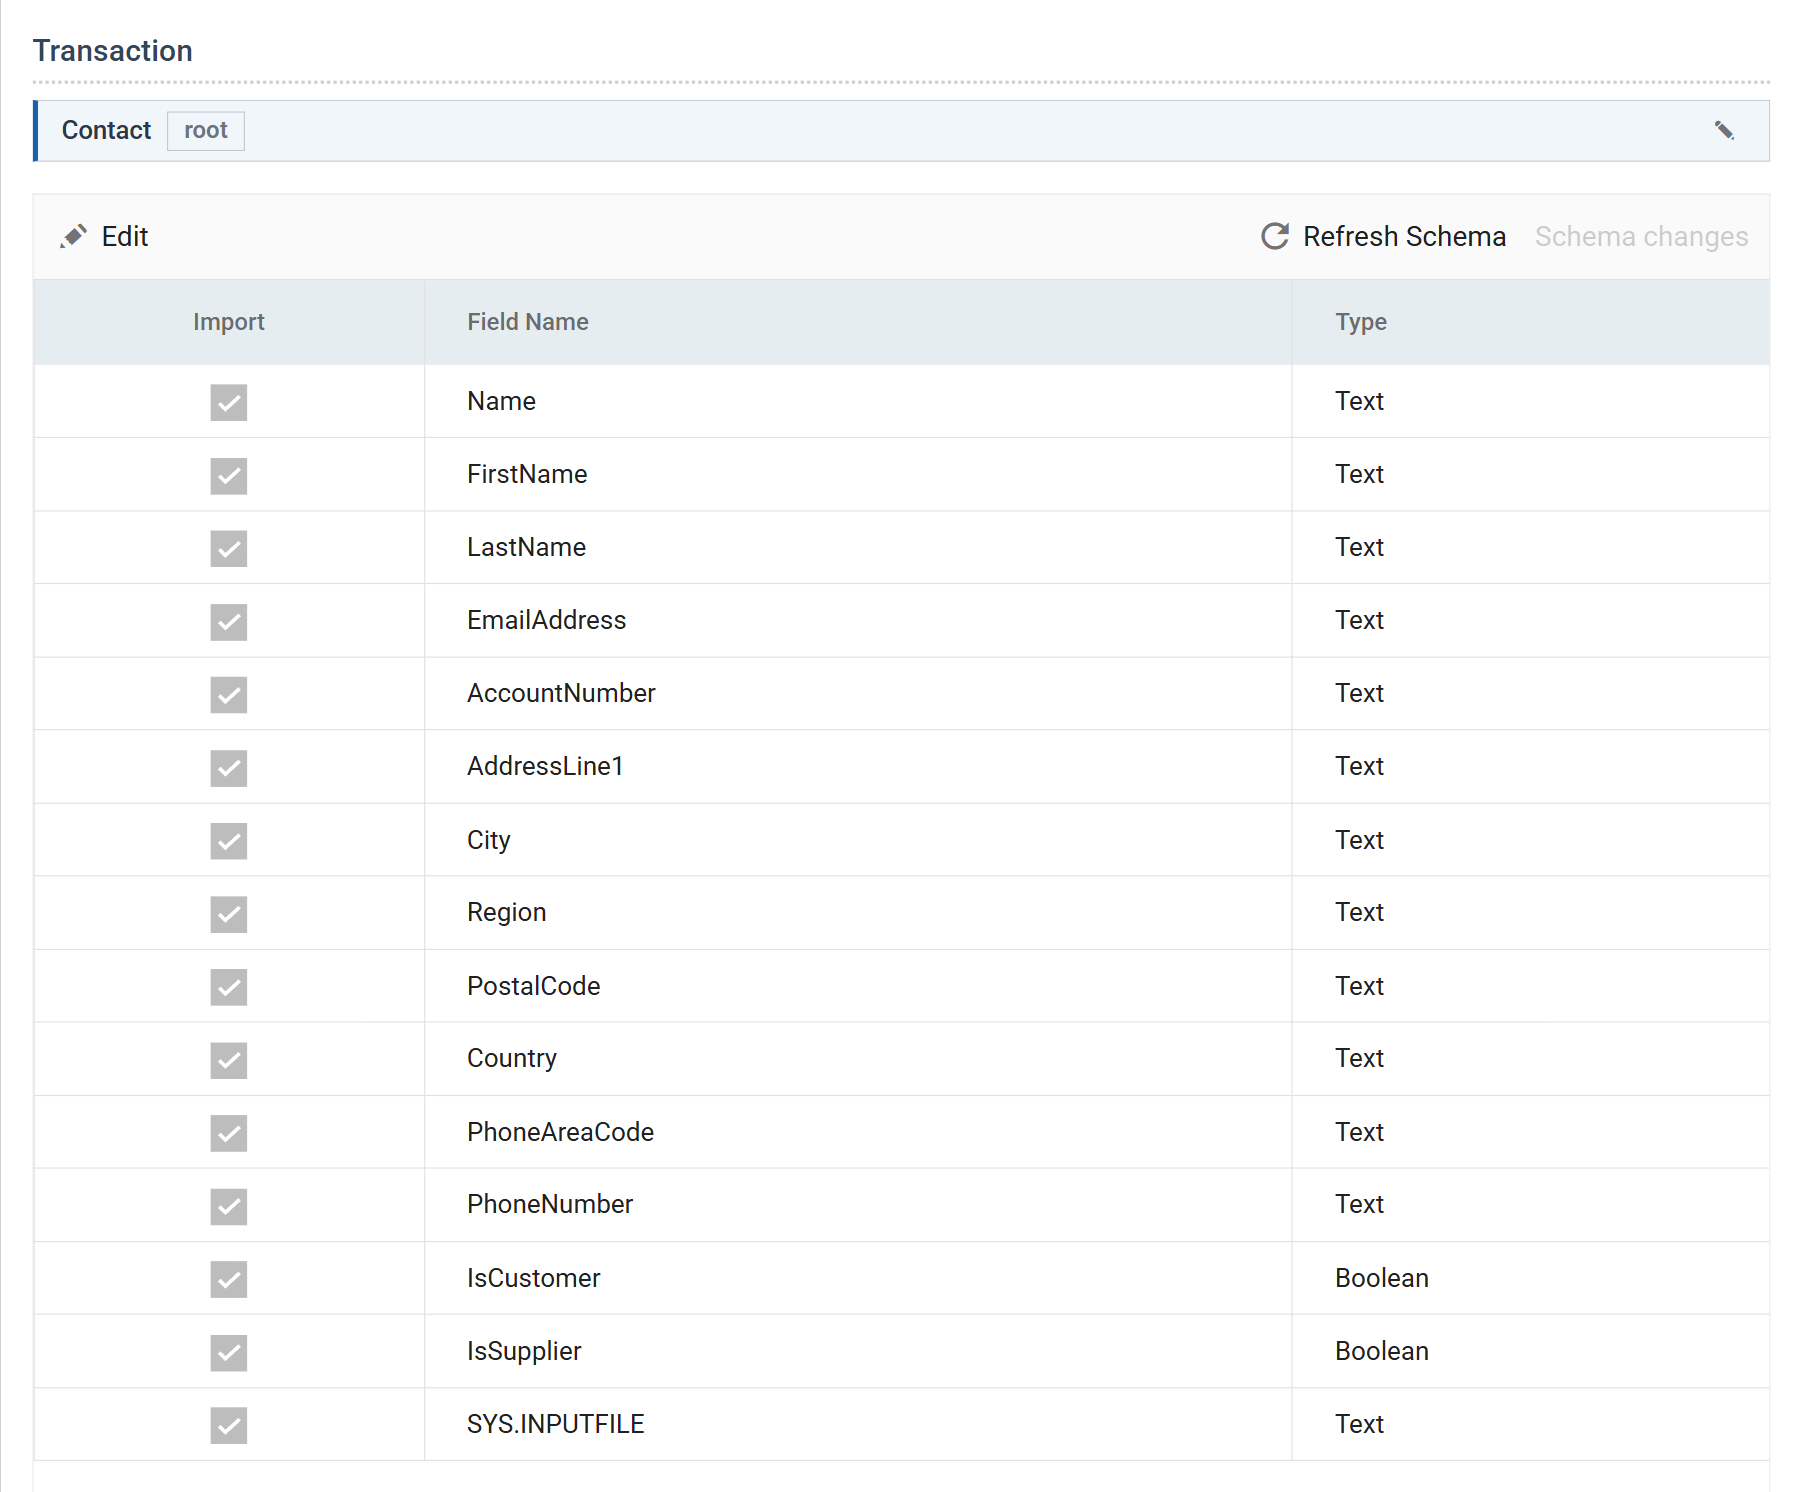Toggle the FirstName import checkbox
Screen dimensions: 1802x1492
pos(229,475)
